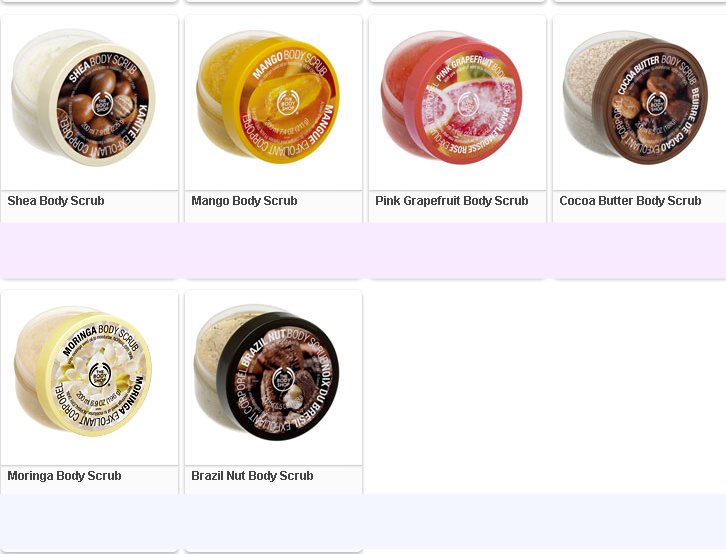Click the Mango Body Scrub title link
This screenshot has width=726, height=554.
[x=244, y=201]
